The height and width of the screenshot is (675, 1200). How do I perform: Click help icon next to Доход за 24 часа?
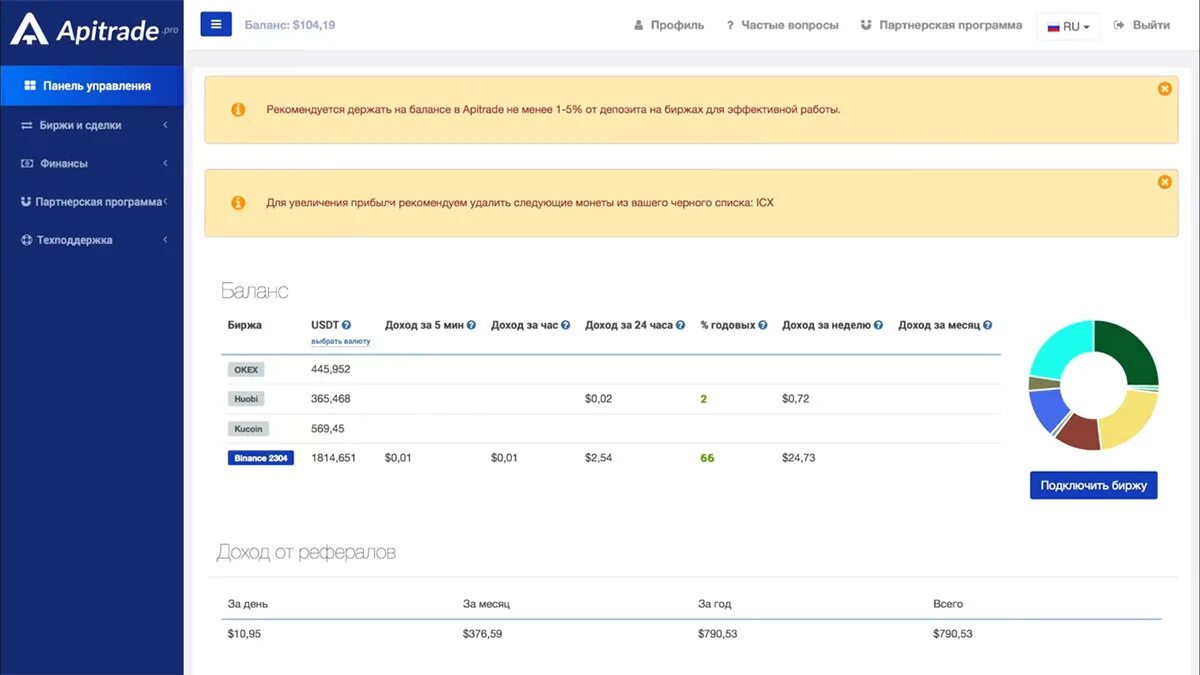point(681,325)
